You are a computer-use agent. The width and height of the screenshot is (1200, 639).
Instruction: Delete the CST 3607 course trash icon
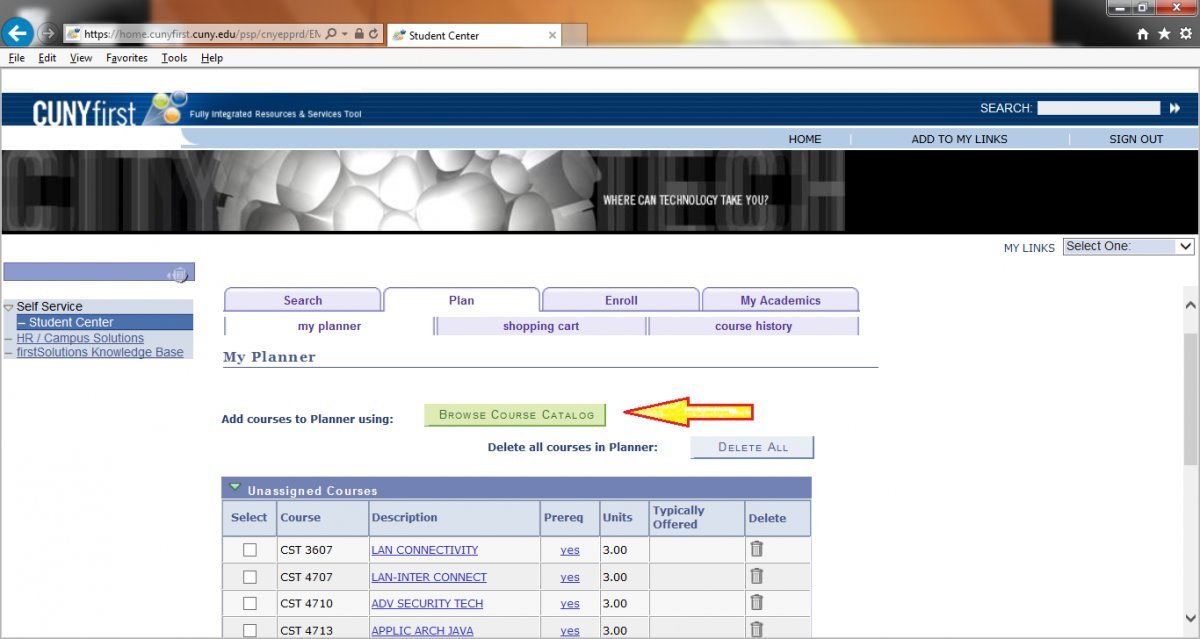757,549
